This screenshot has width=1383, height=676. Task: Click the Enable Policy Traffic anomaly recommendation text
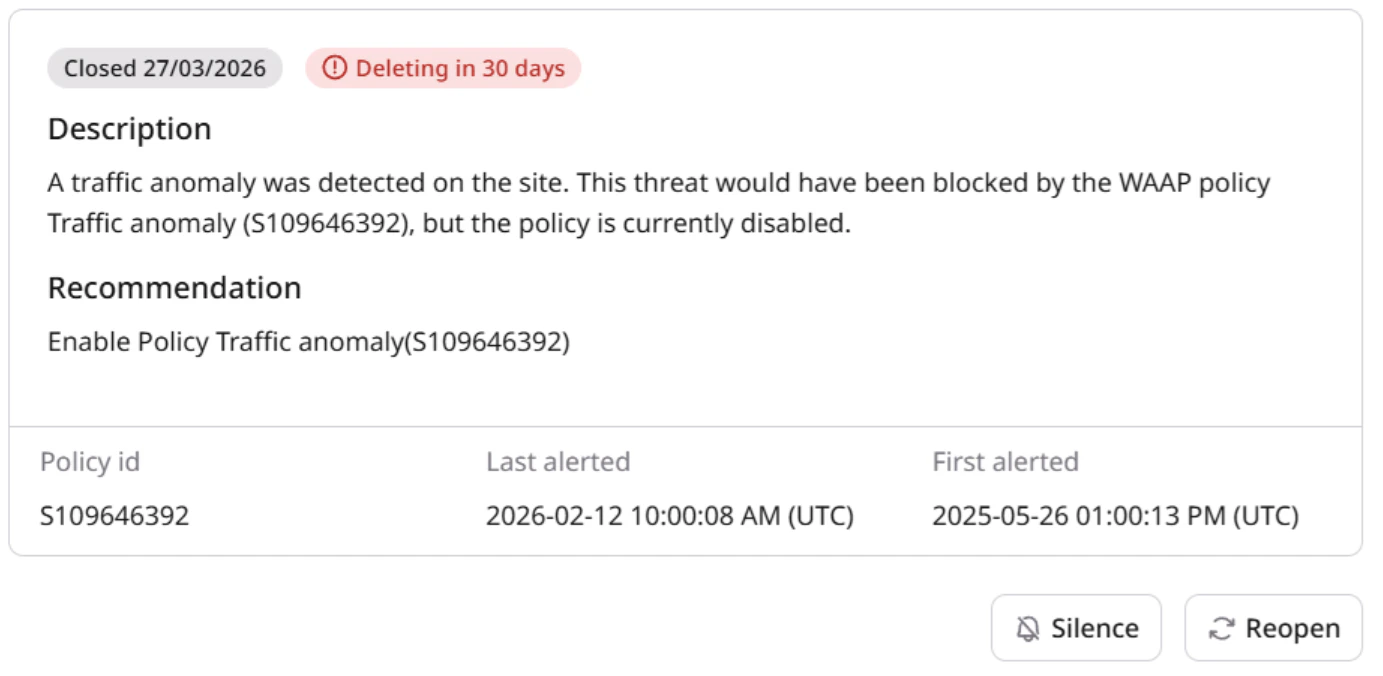(308, 342)
